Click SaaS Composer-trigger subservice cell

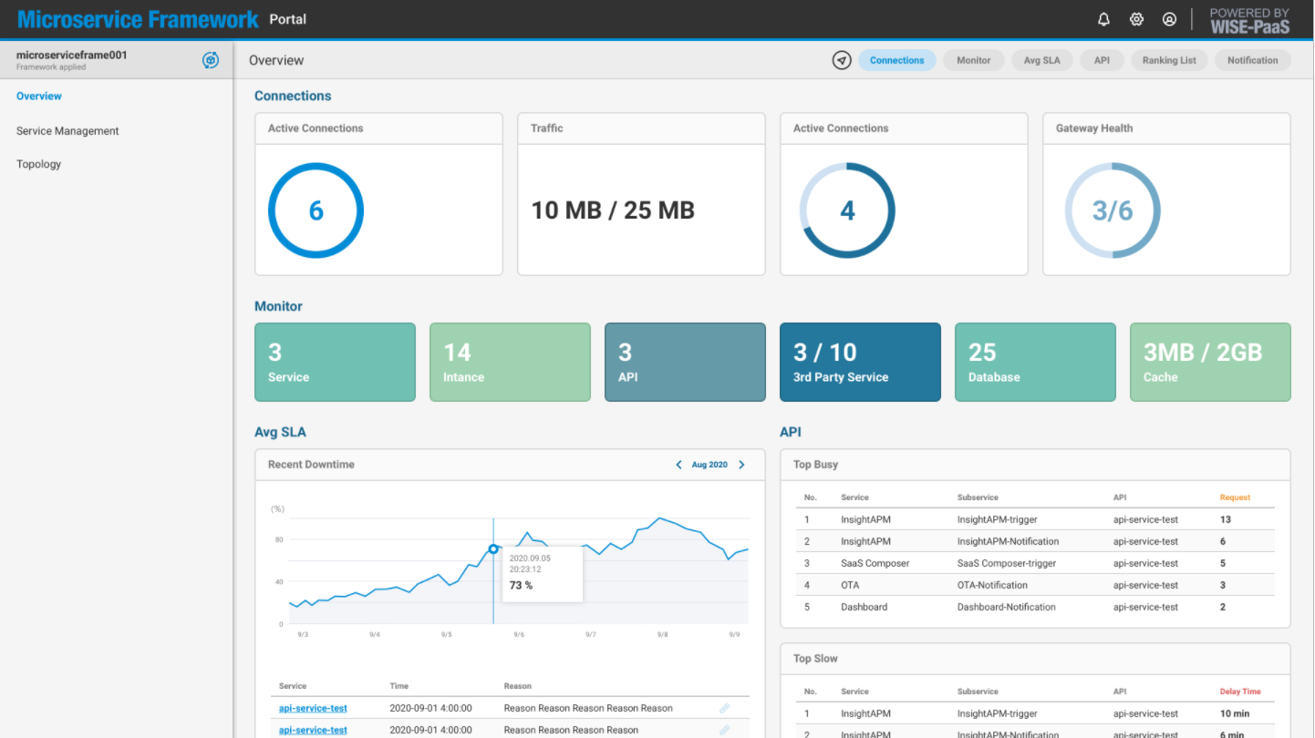click(x=1005, y=563)
